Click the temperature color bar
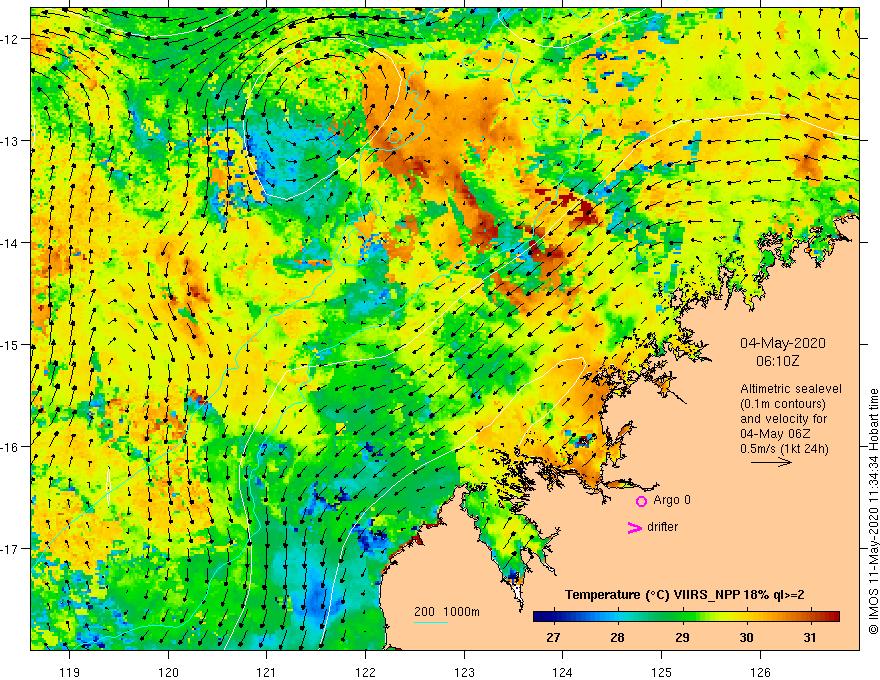This screenshot has height=680, width=880. coord(686,617)
